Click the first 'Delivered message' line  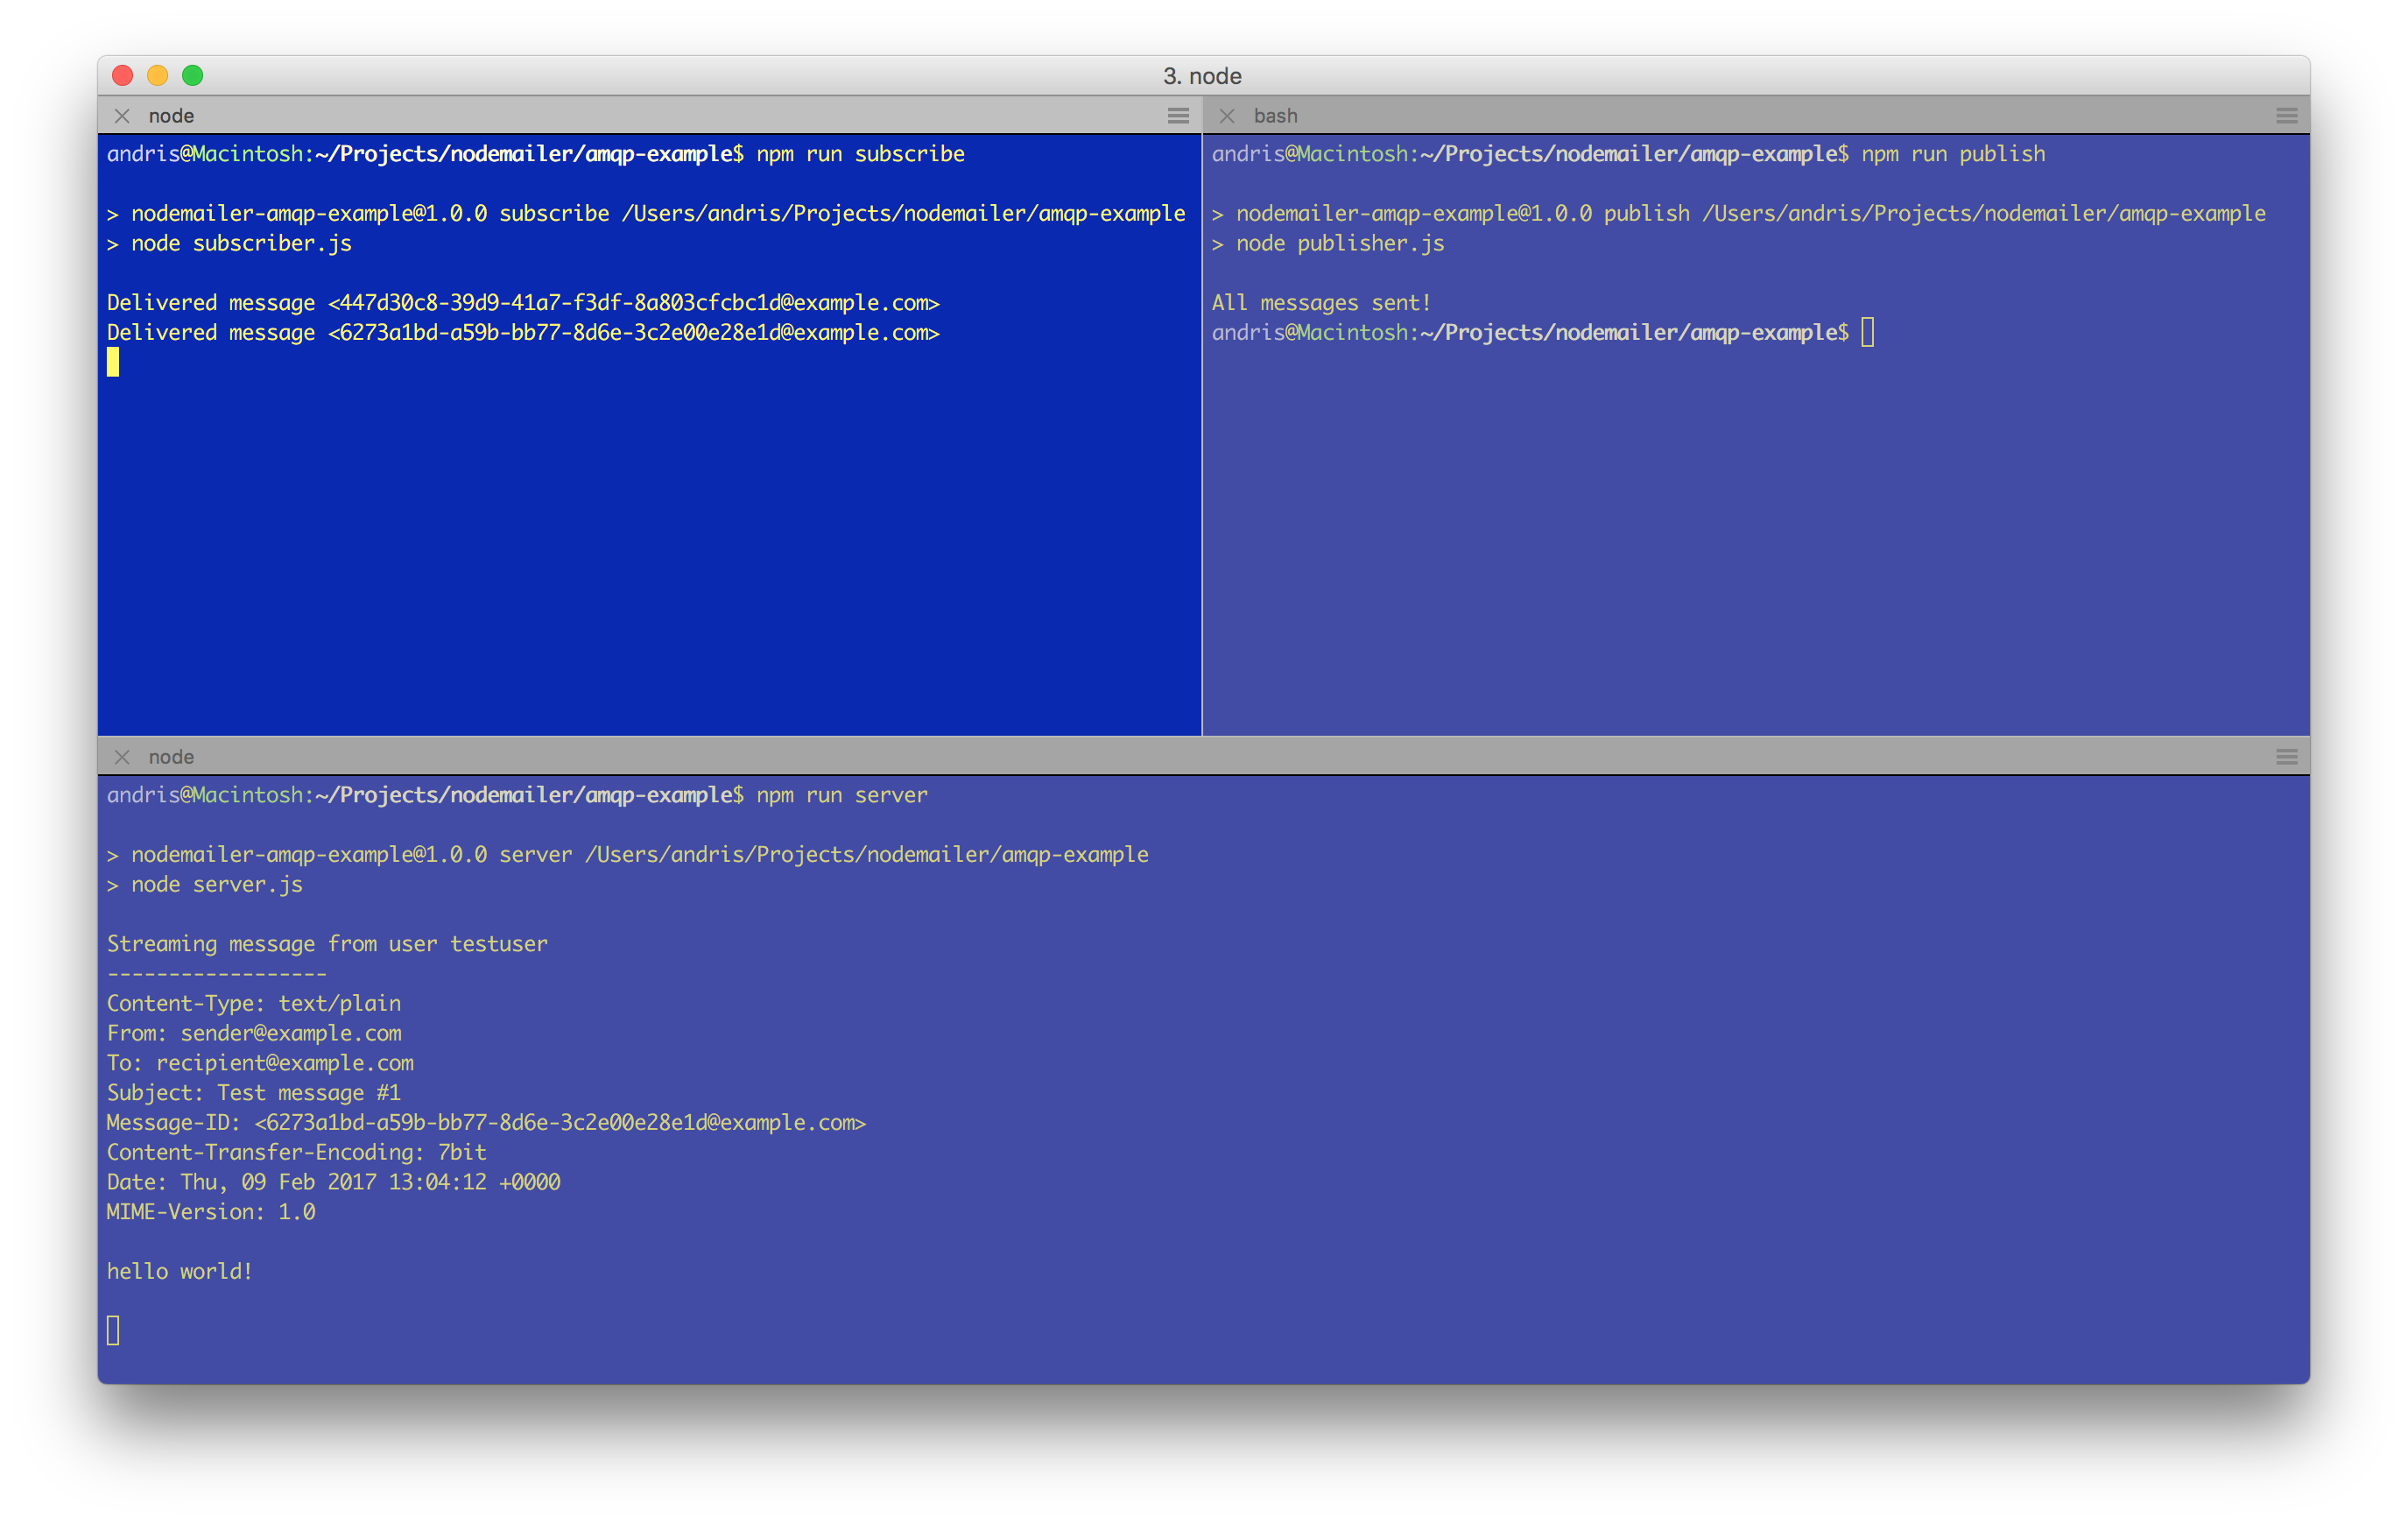522,303
